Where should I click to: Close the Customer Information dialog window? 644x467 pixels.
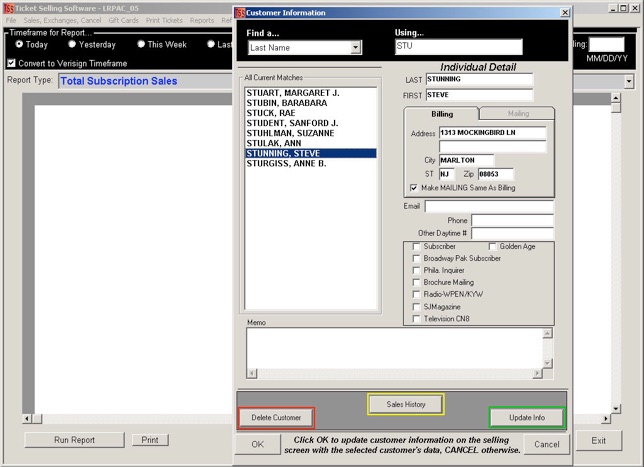[564, 12]
